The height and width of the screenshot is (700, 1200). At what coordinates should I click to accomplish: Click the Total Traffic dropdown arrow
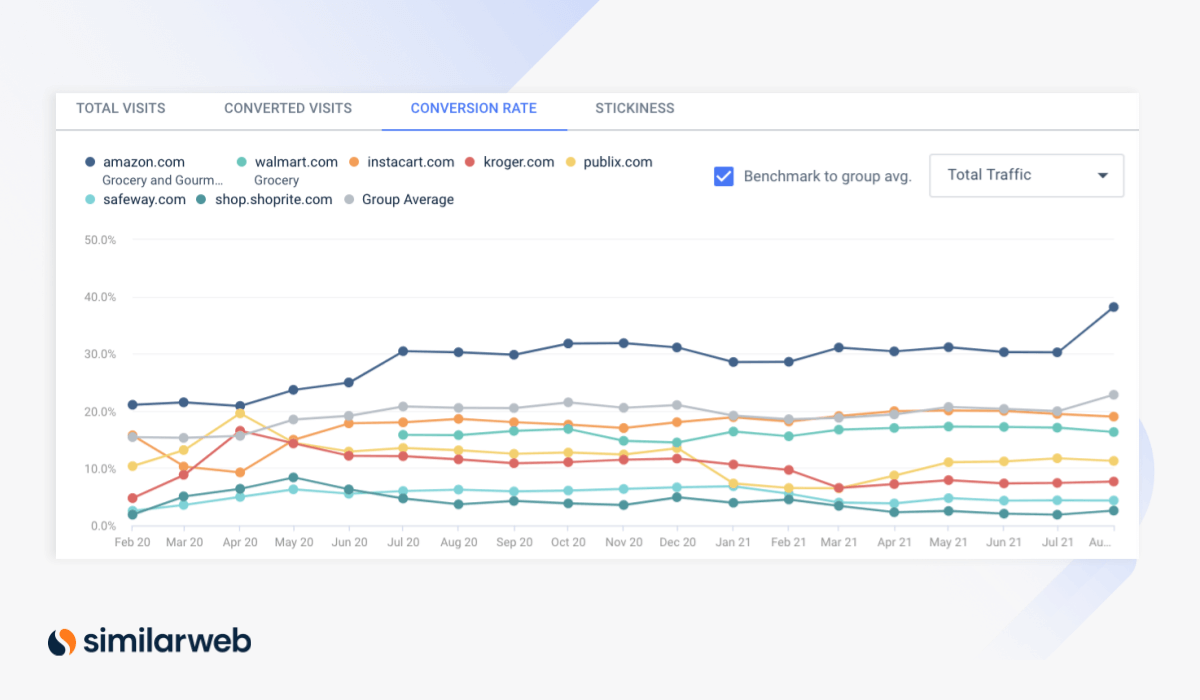tap(1103, 176)
